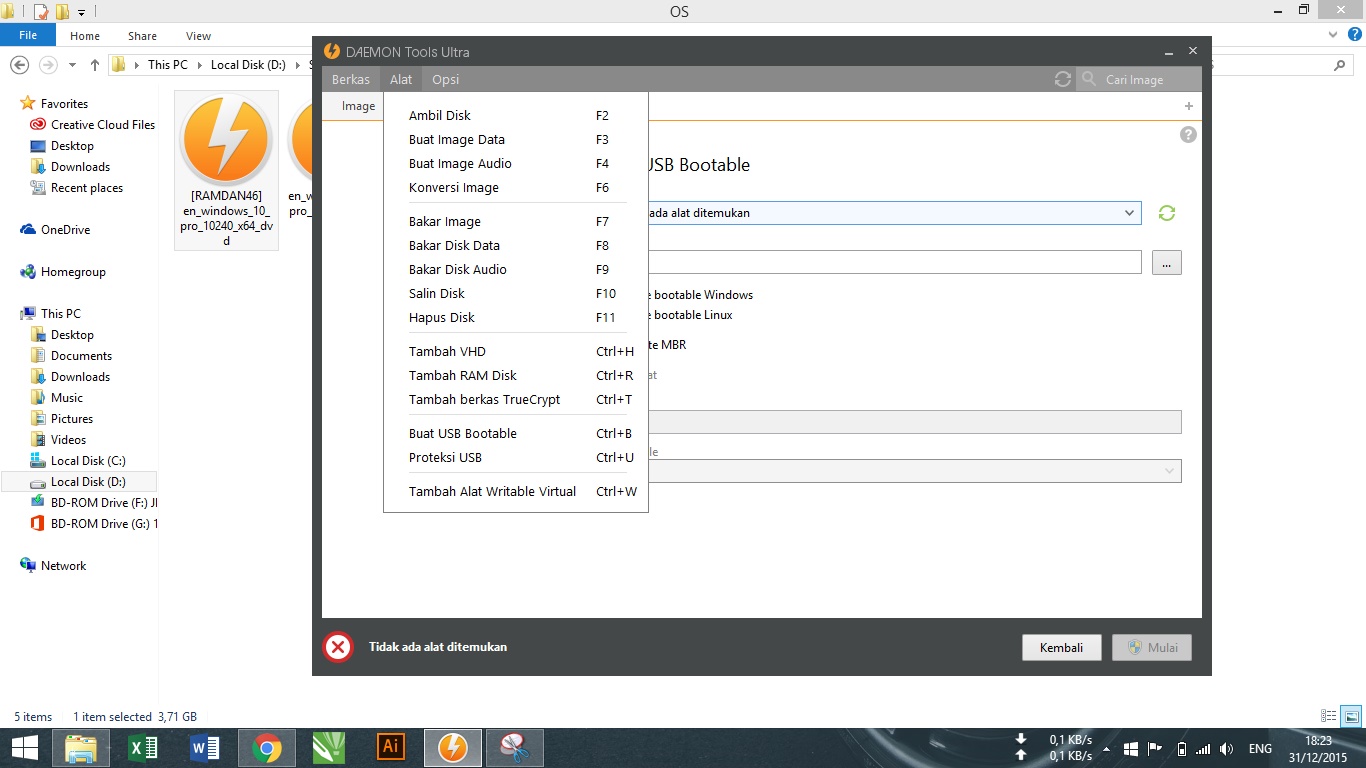This screenshot has height=768, width=1366.
Task: Click the refresh icon beside the search box
Action: tap(1062, 79)
